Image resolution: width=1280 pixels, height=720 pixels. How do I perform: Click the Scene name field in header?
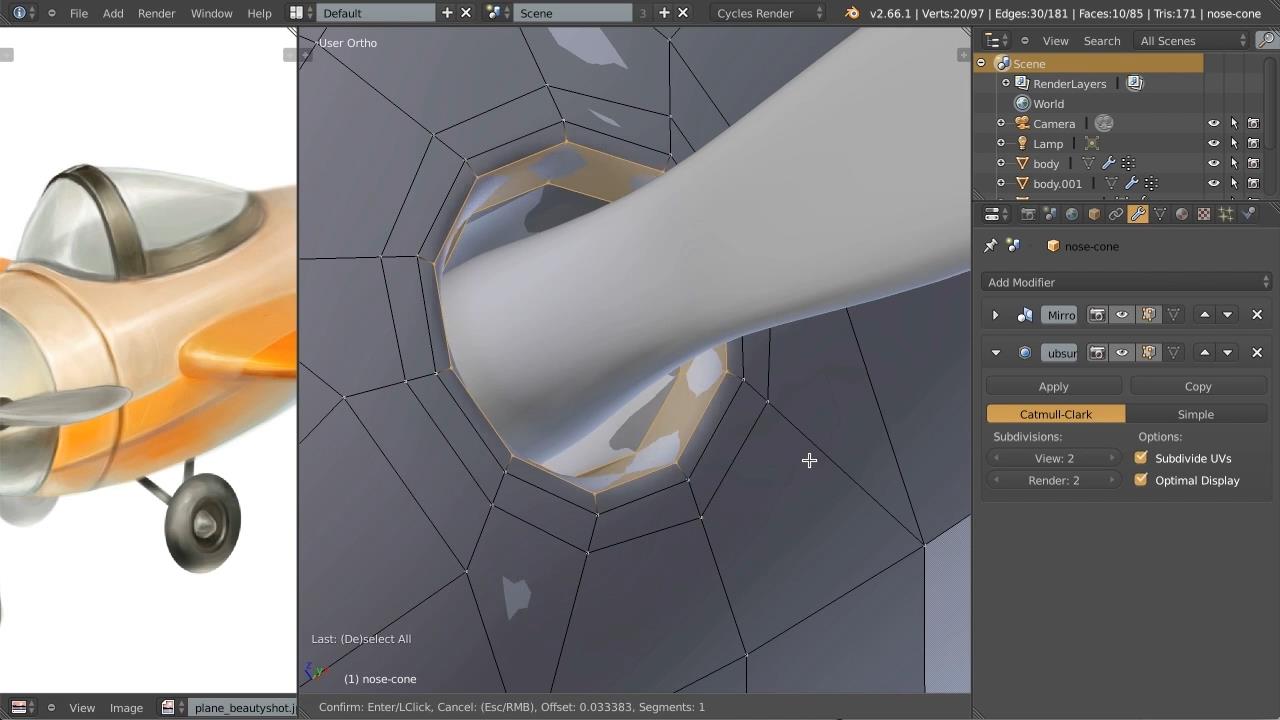(x=573, y=13)
